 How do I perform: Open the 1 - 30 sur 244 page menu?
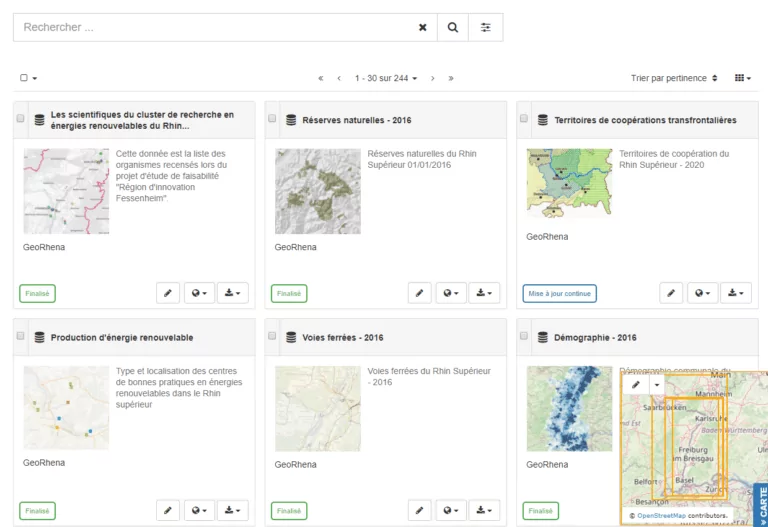tap(386, 78)
